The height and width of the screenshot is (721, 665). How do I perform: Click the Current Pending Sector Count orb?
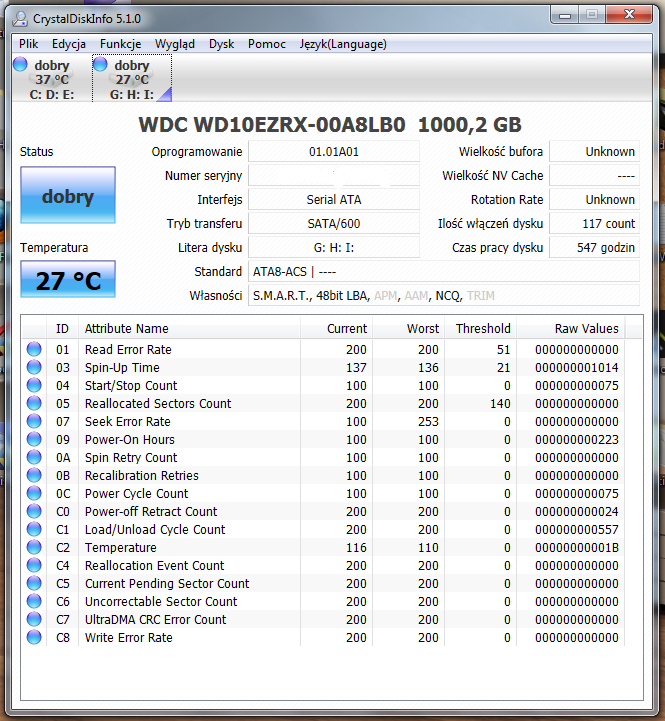[x=34, y=583]
